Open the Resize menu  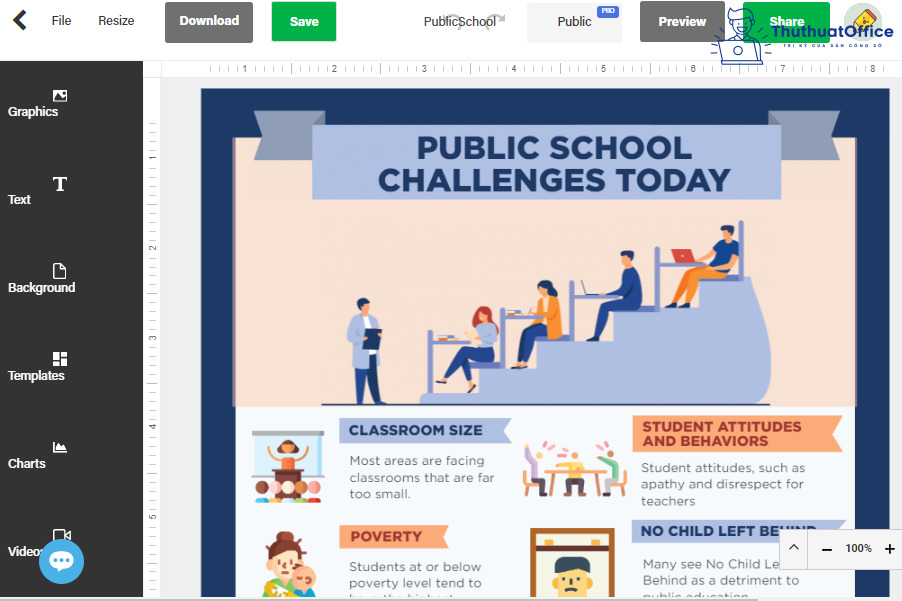coord(115,19)
